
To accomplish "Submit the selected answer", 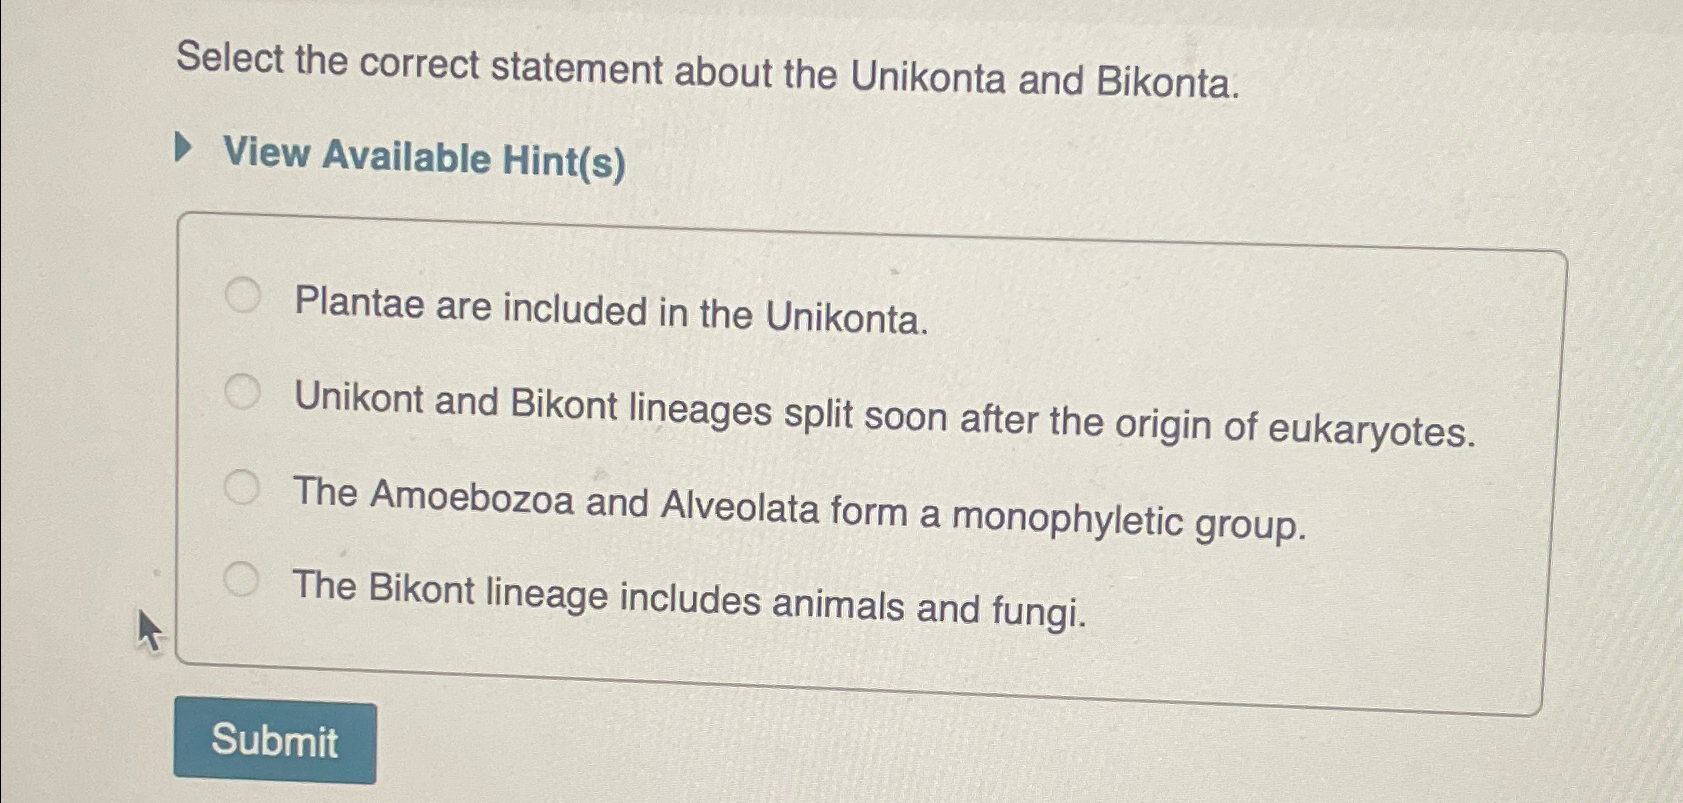I will pos(277,741).
